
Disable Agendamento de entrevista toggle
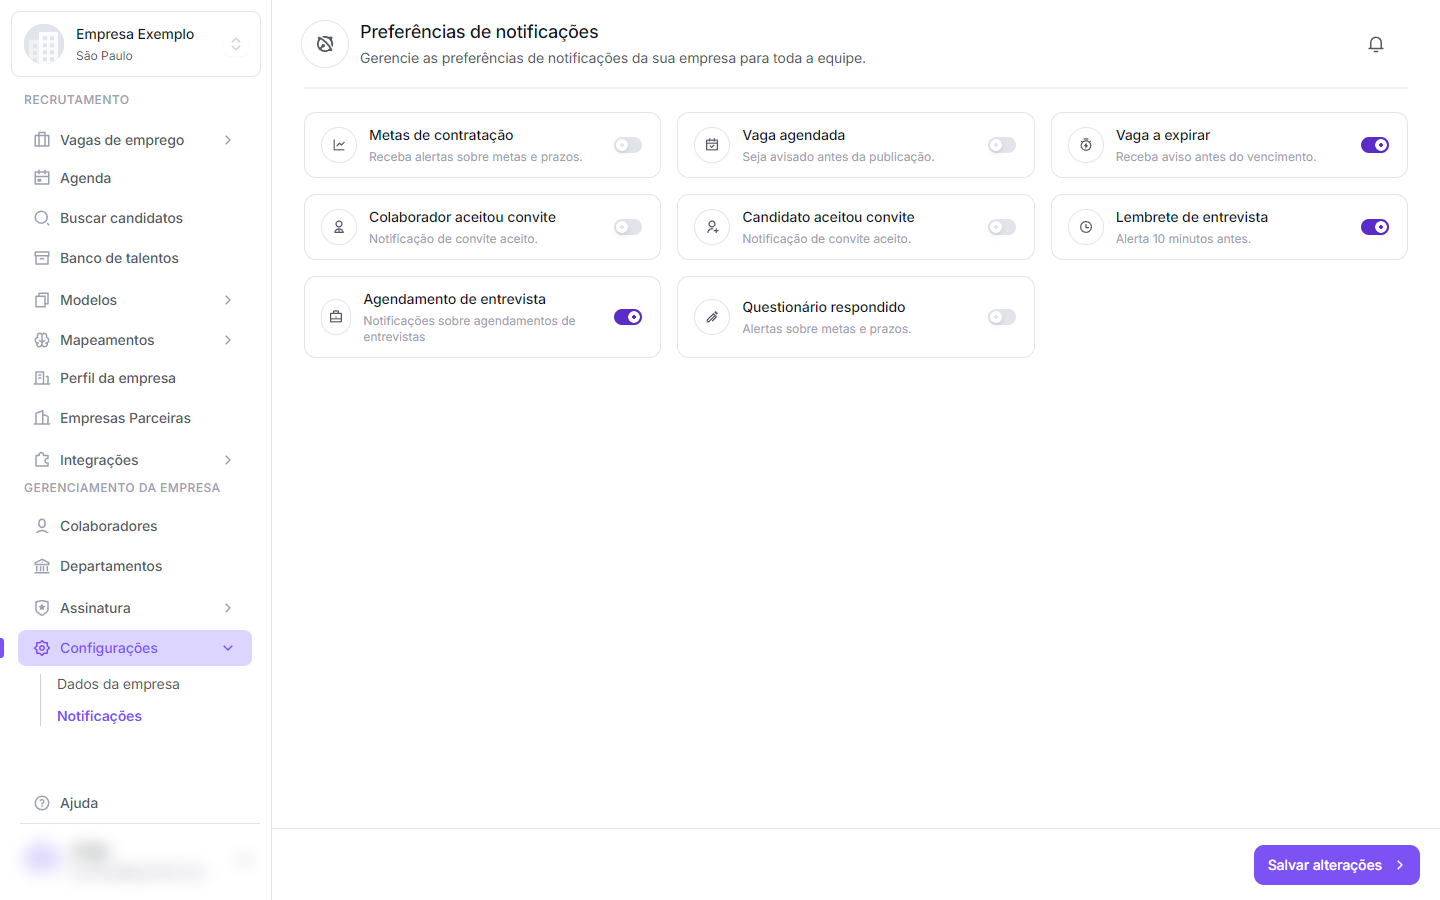(628, 317)
